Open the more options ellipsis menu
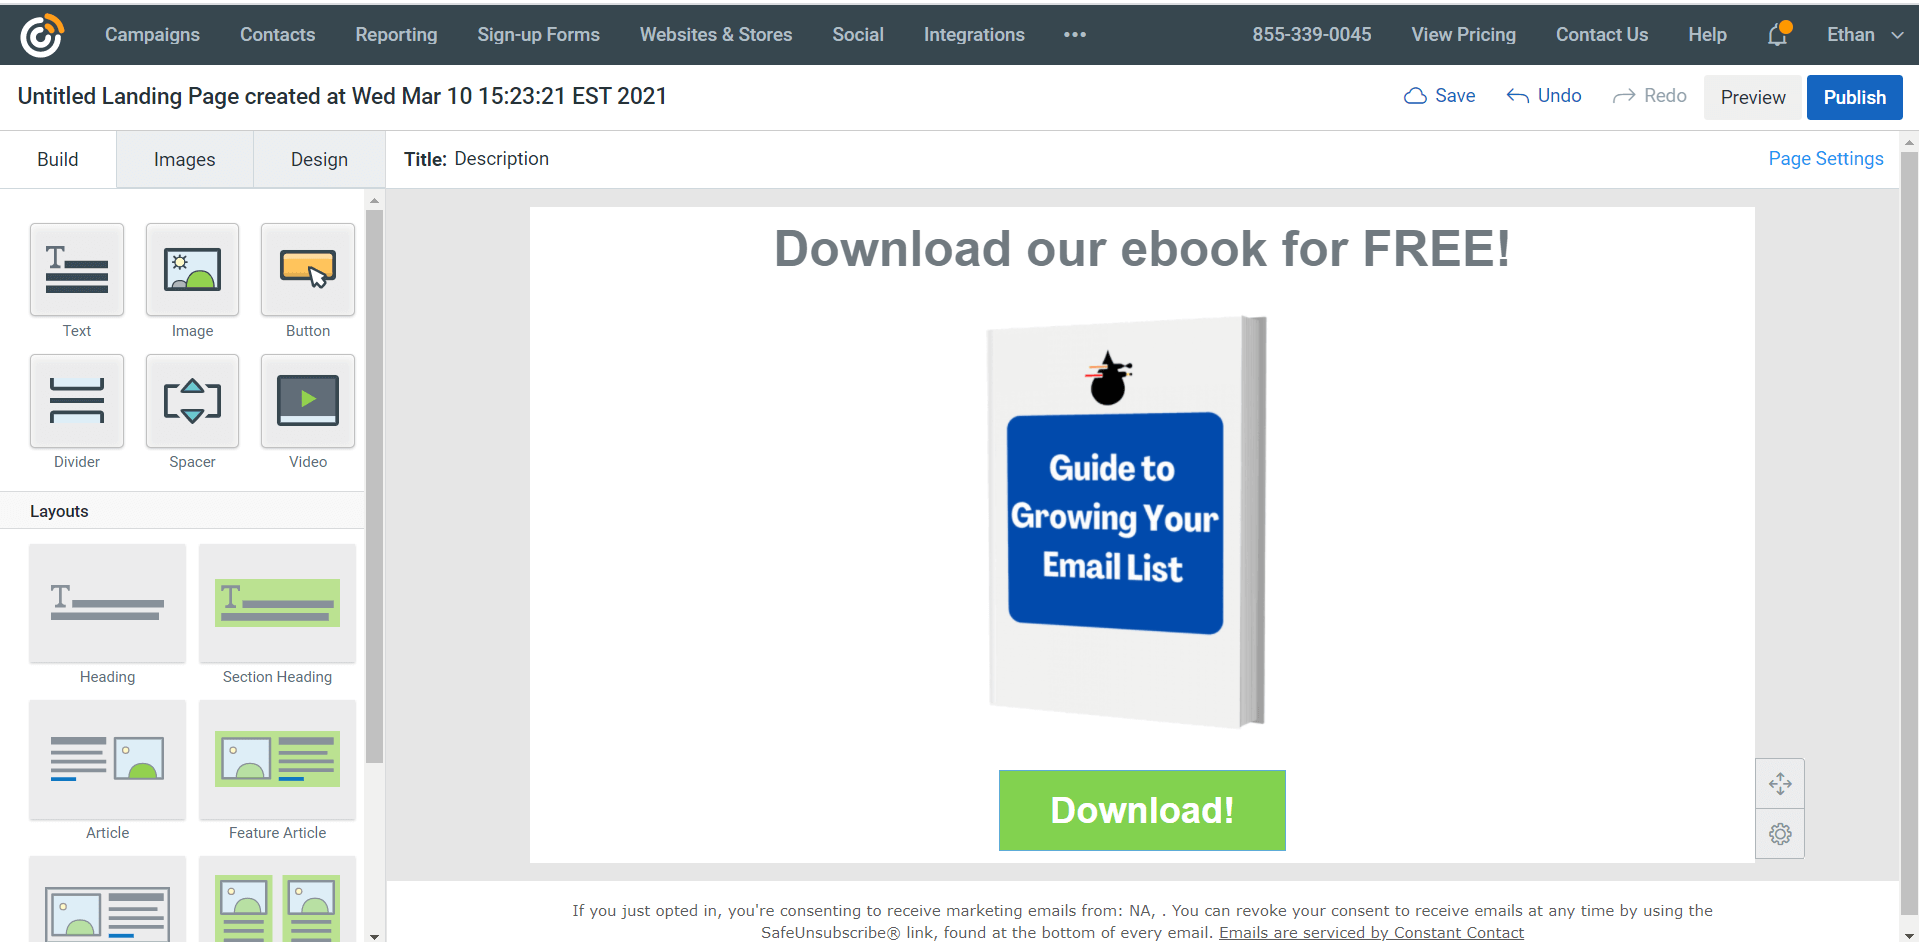The image size is (1919, 942). [x=1075, y=35]
